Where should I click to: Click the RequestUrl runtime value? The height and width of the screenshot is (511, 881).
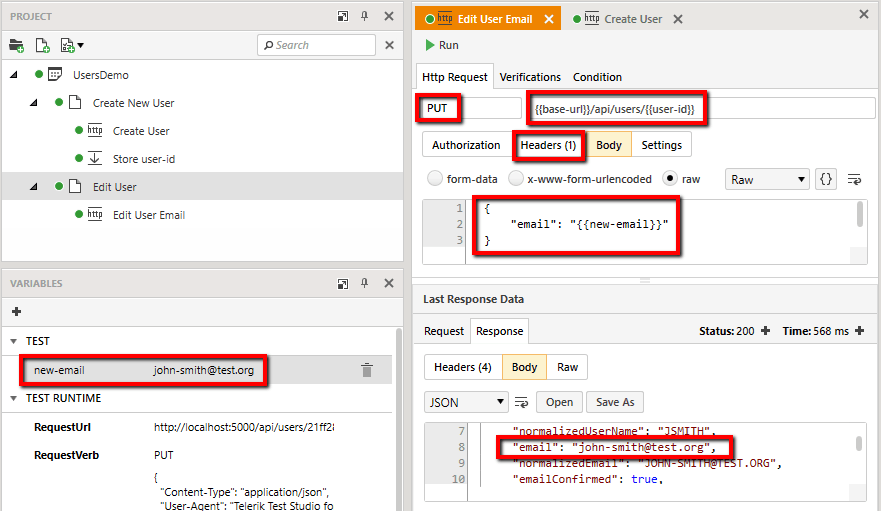pos(244,427)
